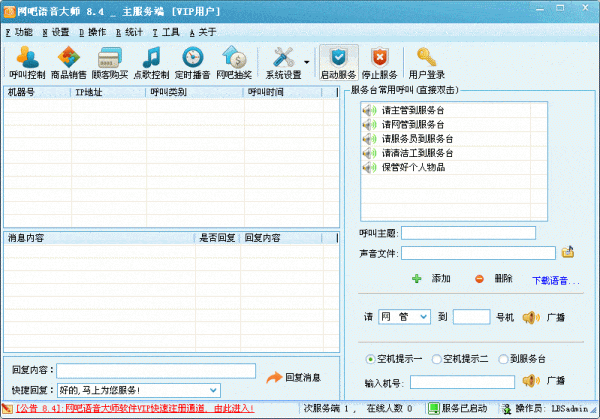The width and height of the screenshot is (600, 419).
Task: Click the 商品销售 toolbar icon
Action: [68, 61]
